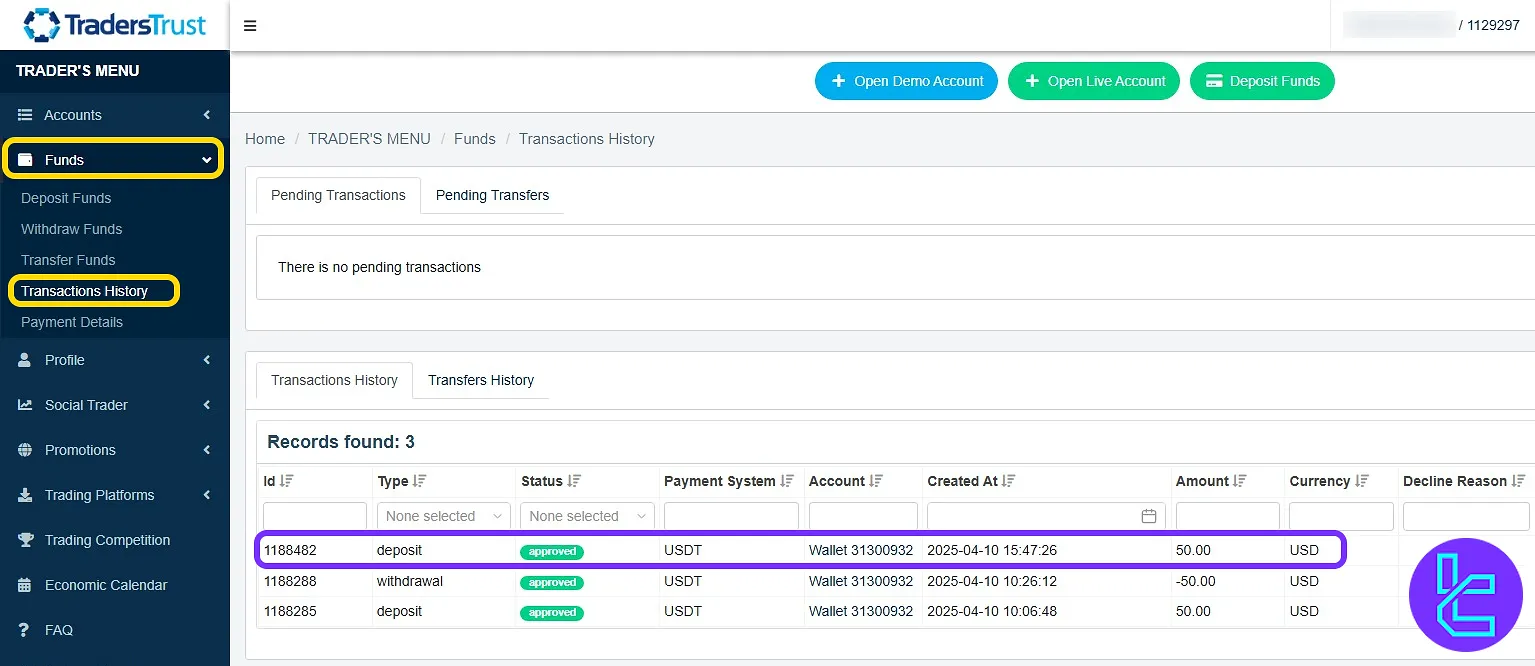Open Transfer Funds in sidebar
The image size is (1535, 666).
68,260
